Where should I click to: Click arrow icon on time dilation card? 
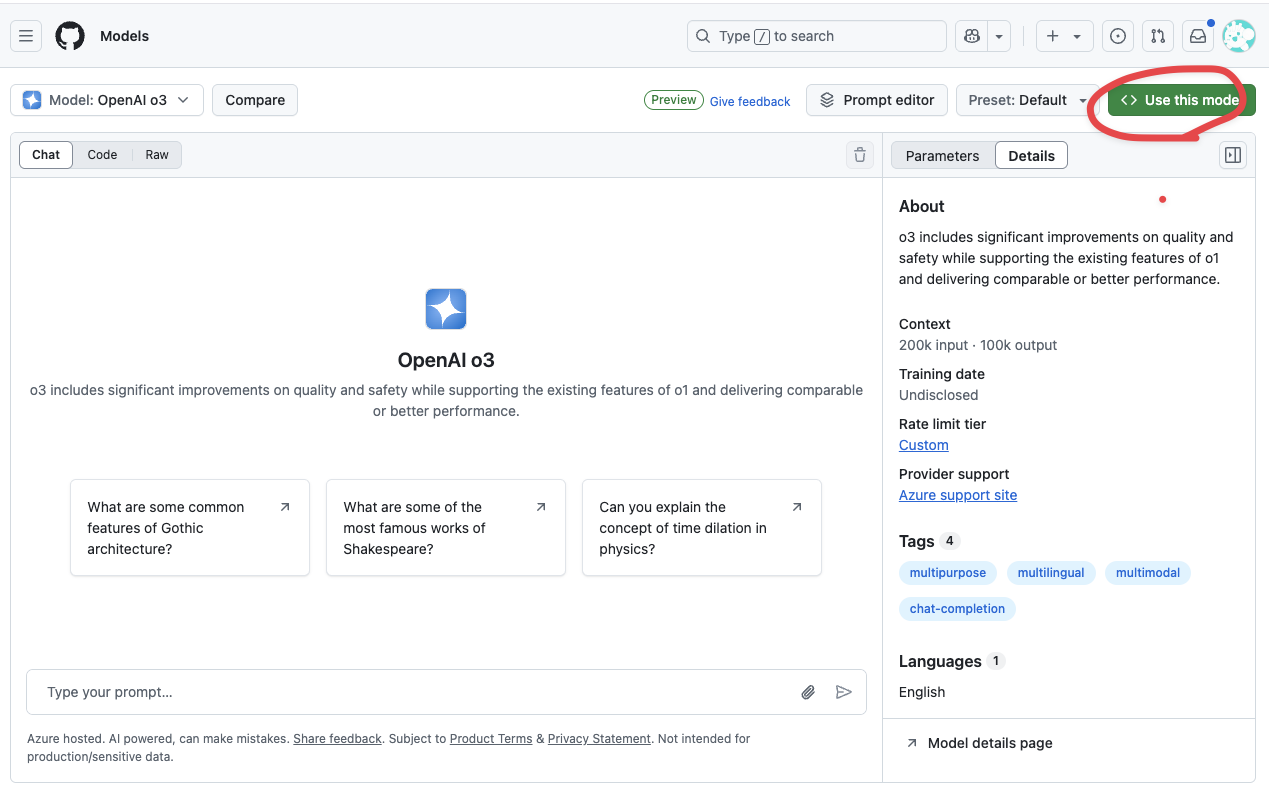point(797,507)
